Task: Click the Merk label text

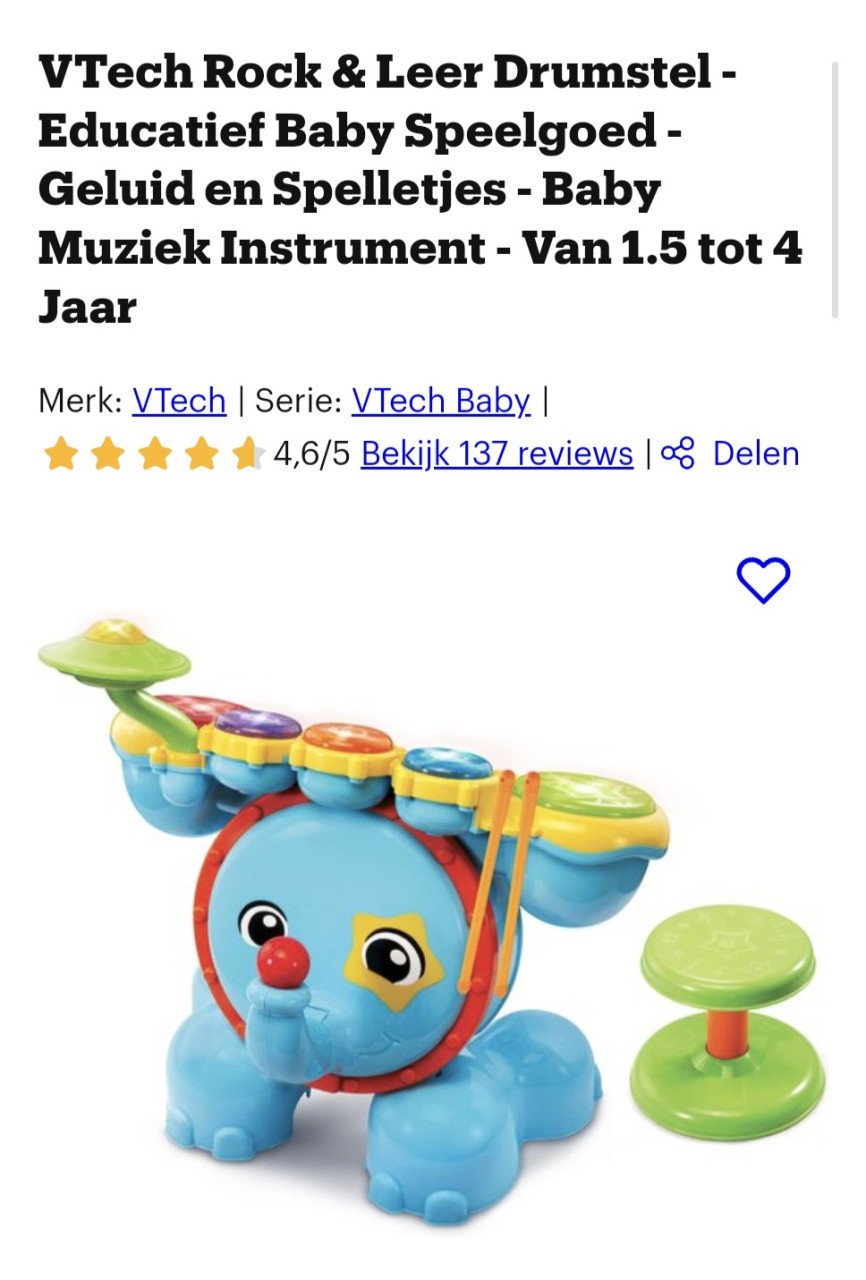Action: tap(80, 401)
